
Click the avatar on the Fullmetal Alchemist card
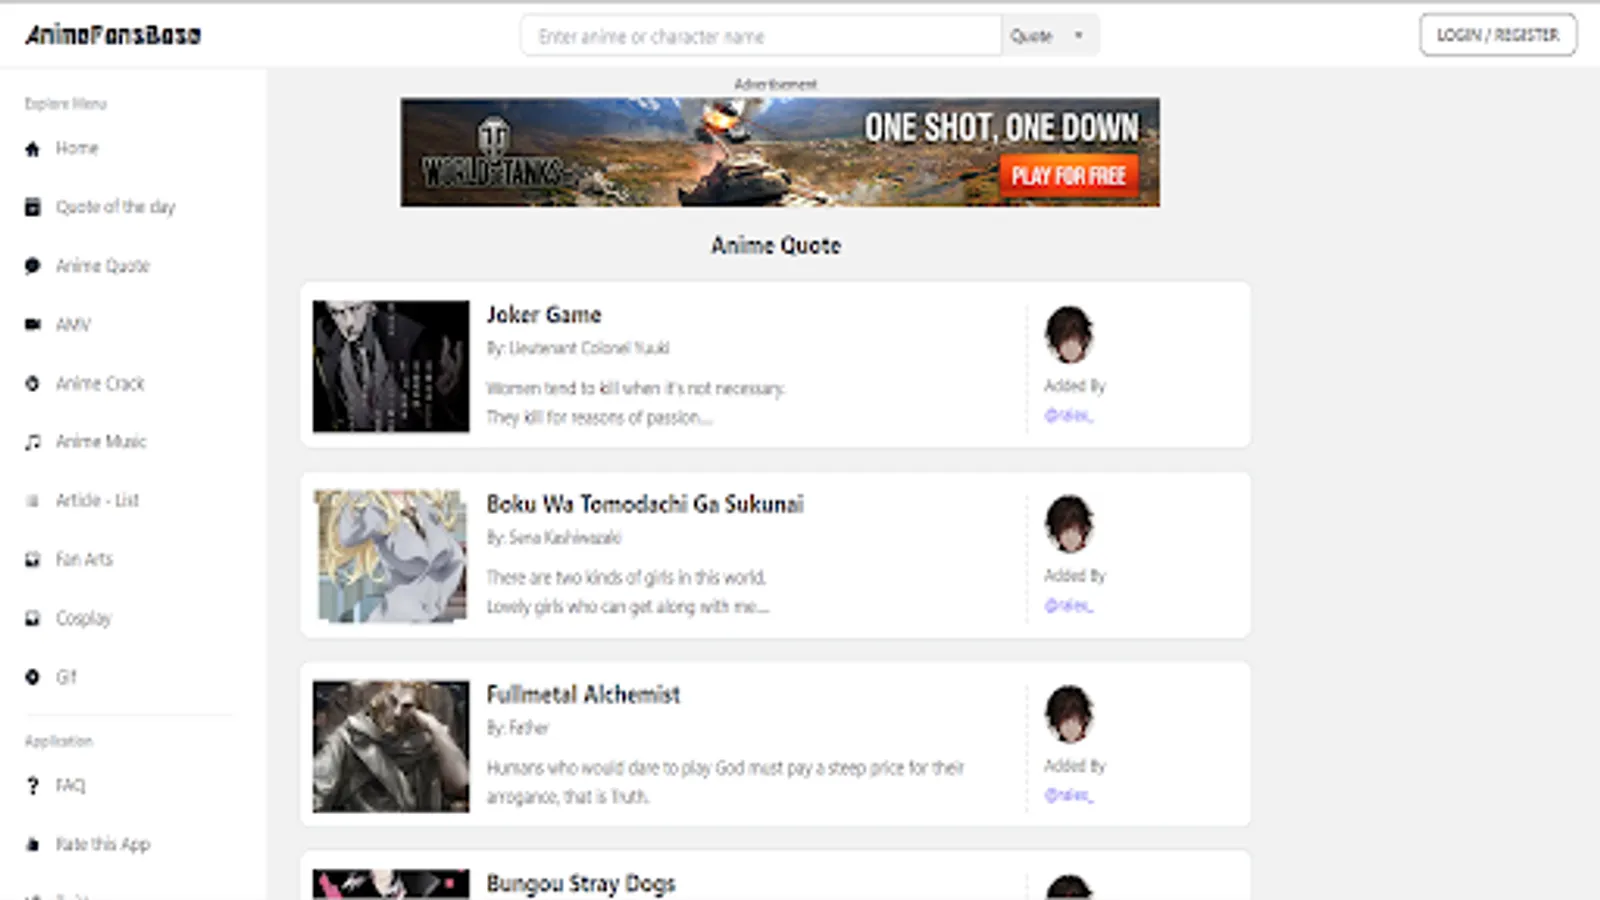click(1068, 714)
